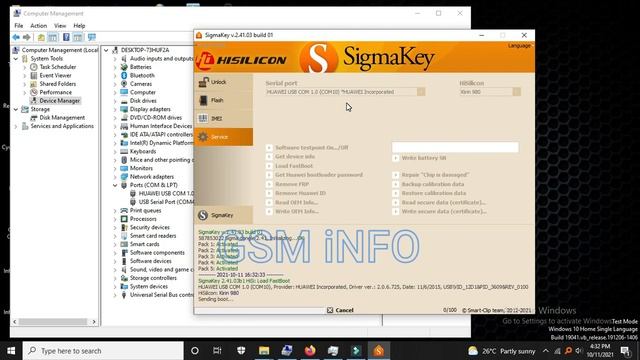
Task: Click Repair Chip is damaged button
Action: pos(431,175)
